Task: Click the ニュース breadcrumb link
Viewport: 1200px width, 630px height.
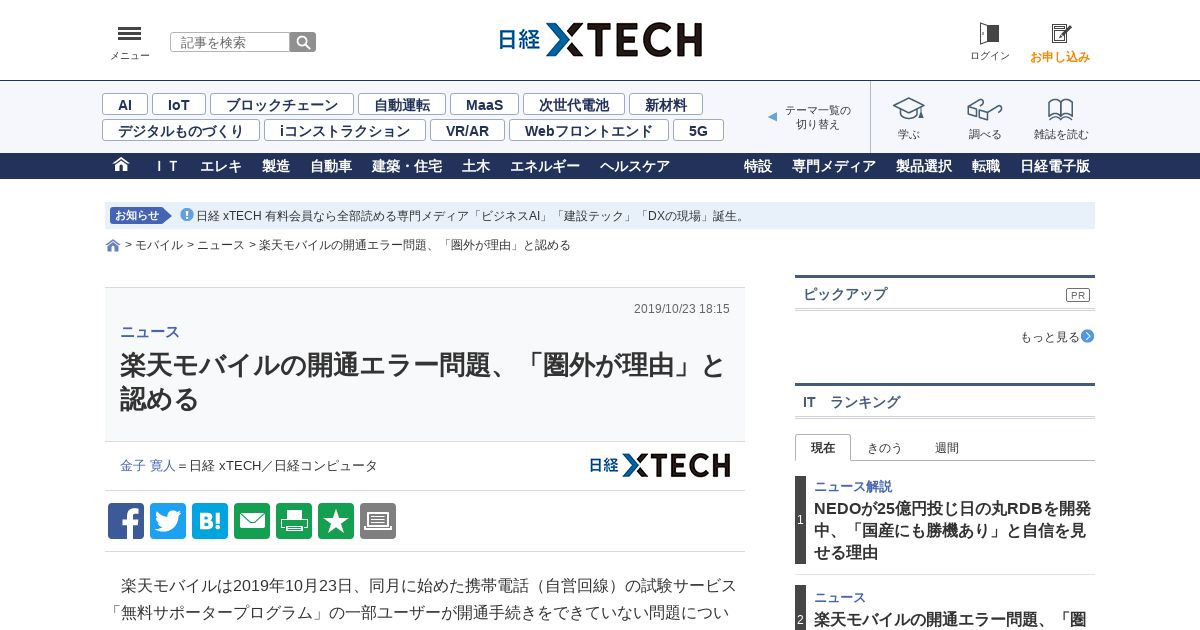Action: [x=221, y=245]
